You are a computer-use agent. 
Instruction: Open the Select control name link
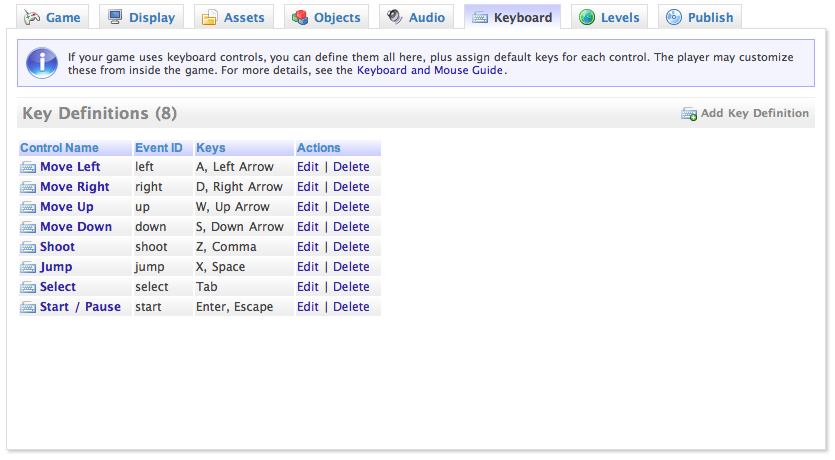pos(58,287)
